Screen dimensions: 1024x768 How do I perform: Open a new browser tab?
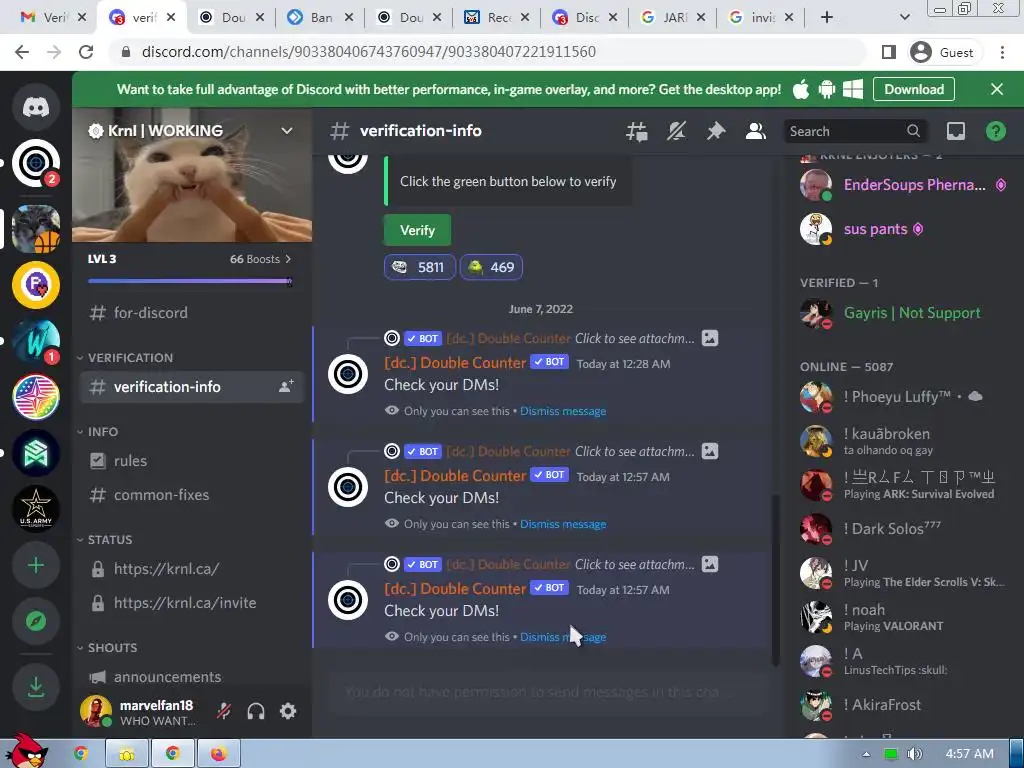pyautogui.click(x=827, y=17)
